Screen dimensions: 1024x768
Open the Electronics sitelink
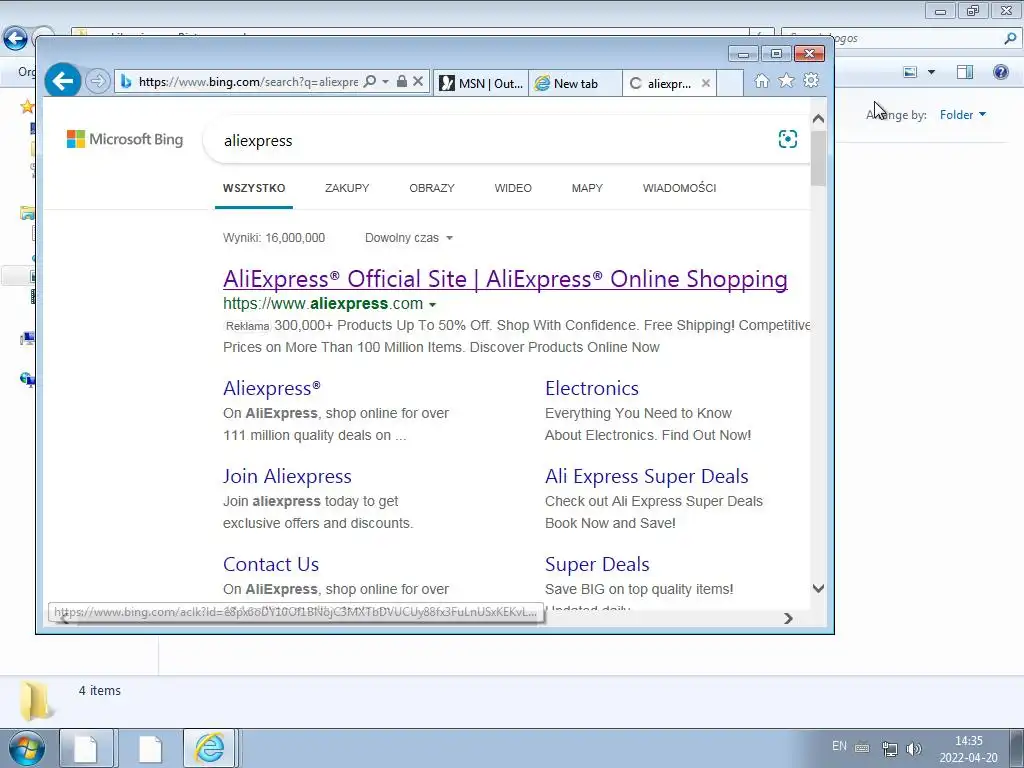coord(592,388)
